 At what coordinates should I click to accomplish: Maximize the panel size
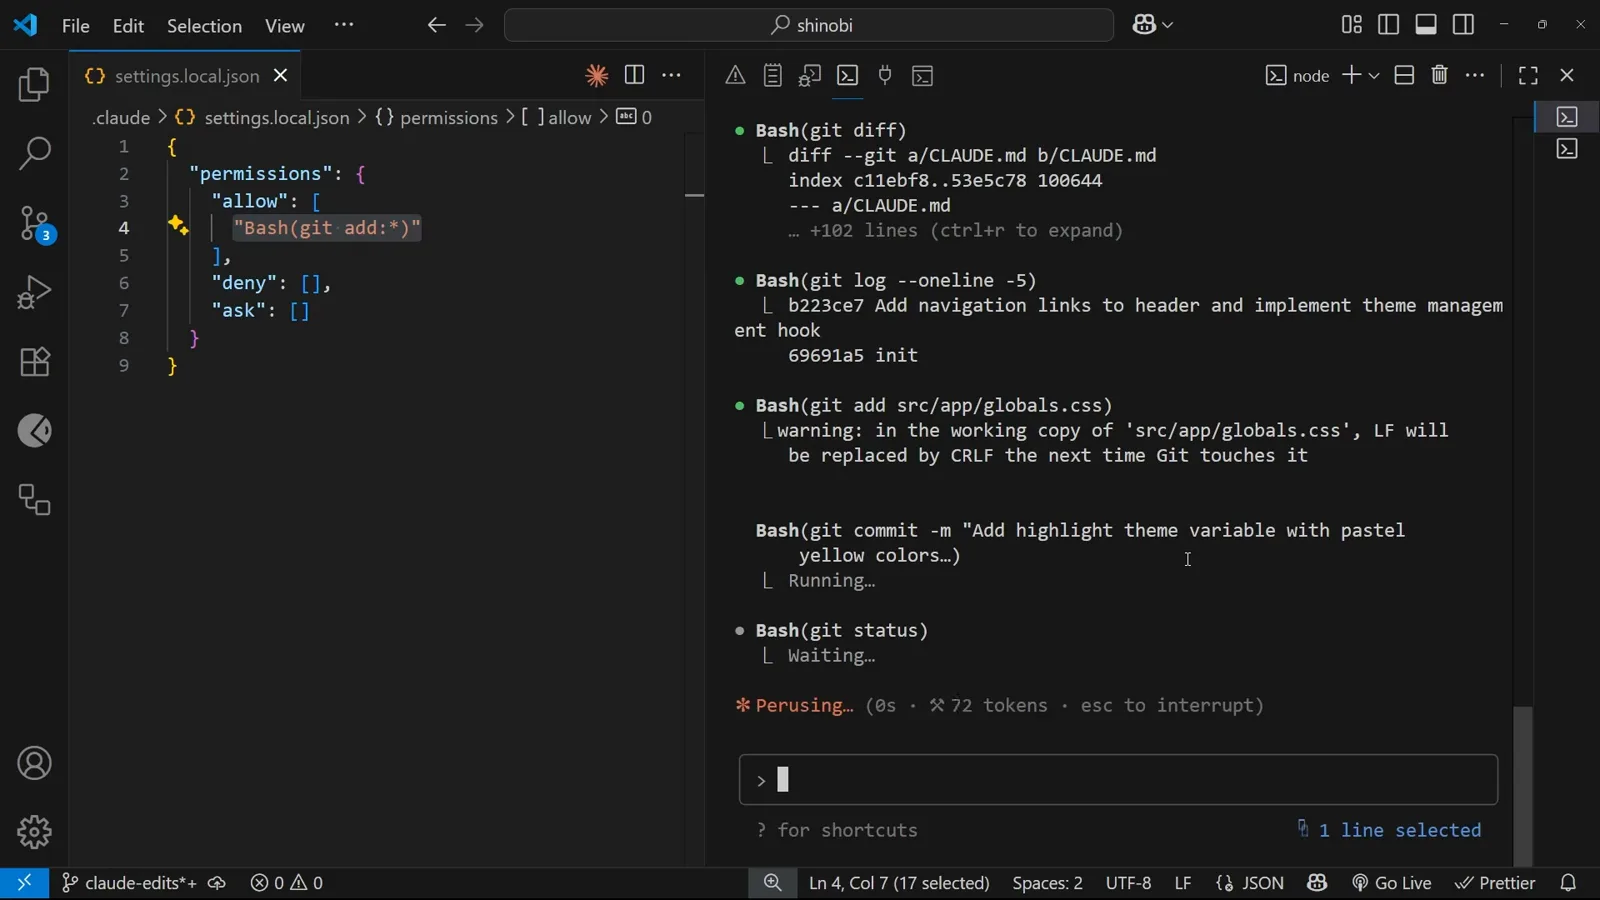tap(1528, 76)
